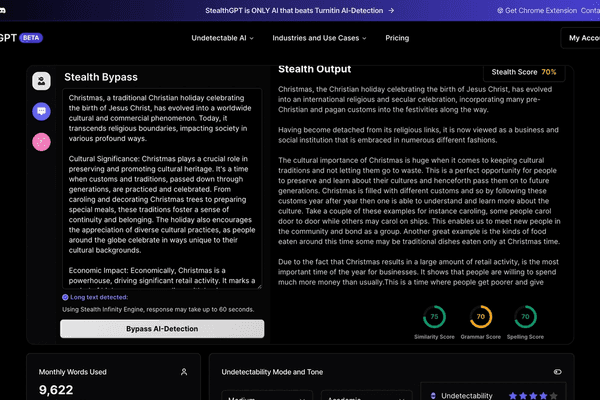600x400 pixels.
Task: Click the Spelling Score circle gauge
Action: point(523,317)
